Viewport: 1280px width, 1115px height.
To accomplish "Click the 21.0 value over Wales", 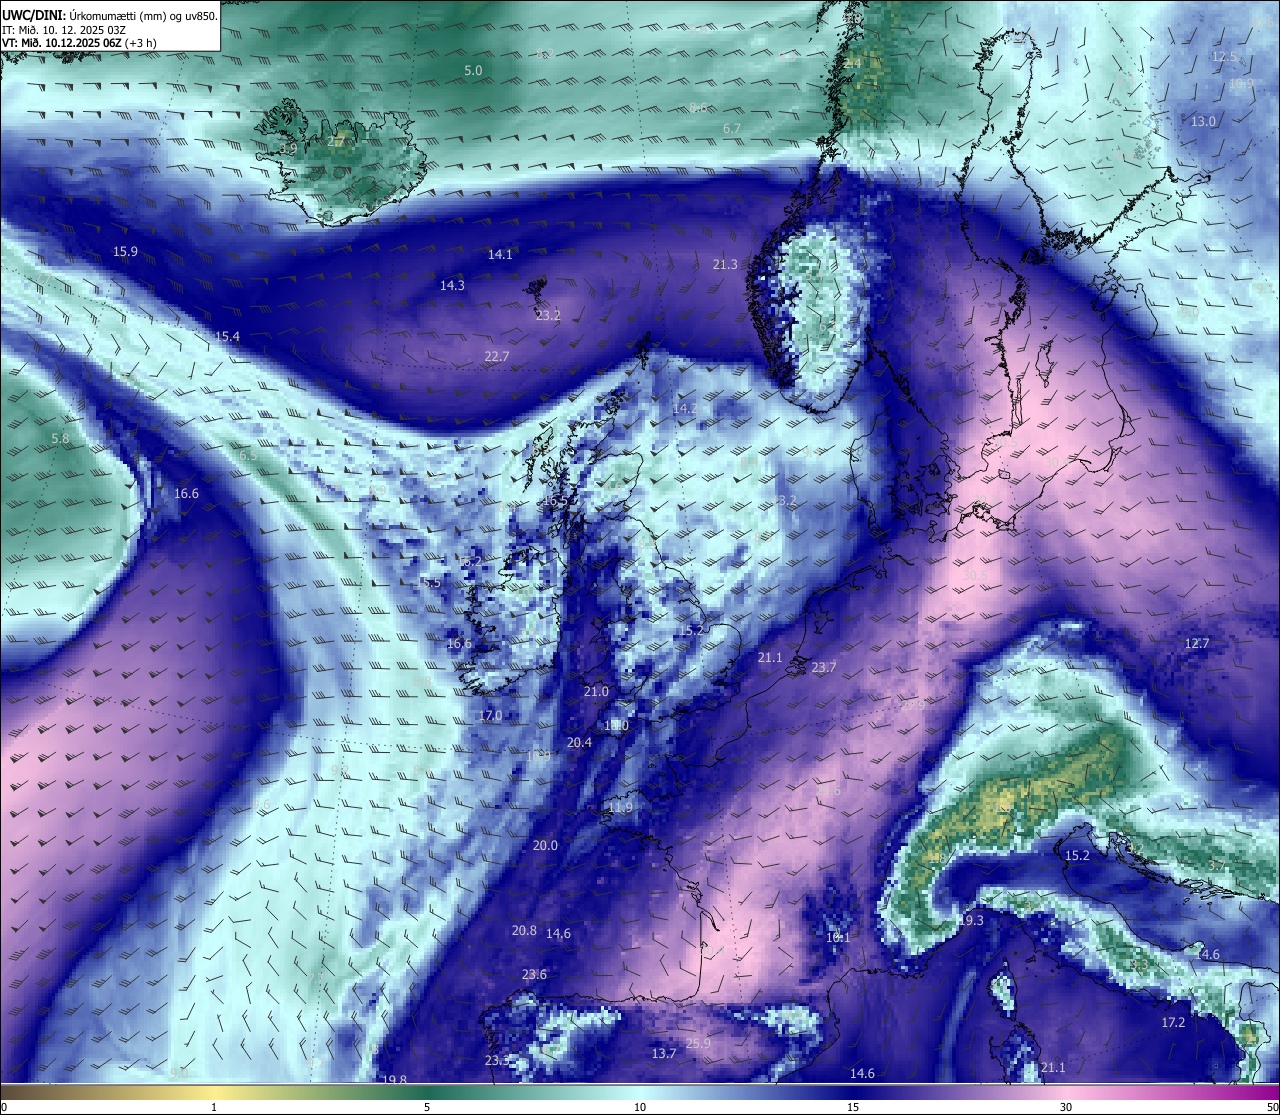I will coord(596,692).
